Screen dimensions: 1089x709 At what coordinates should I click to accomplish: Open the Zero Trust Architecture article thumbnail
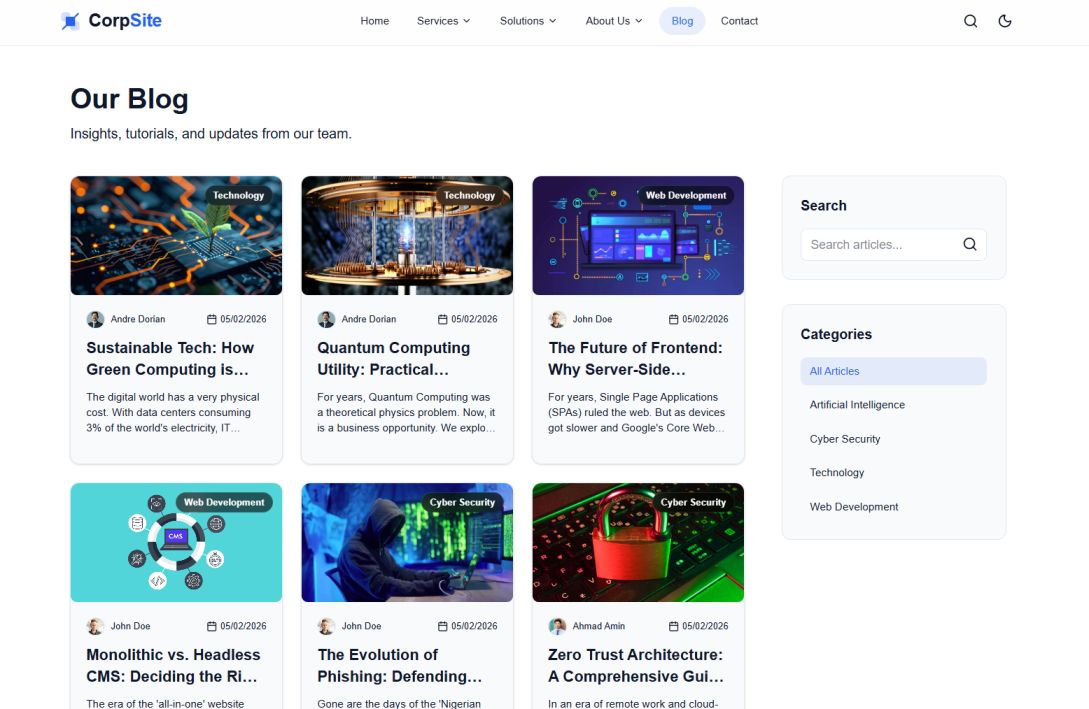(638, 542)
